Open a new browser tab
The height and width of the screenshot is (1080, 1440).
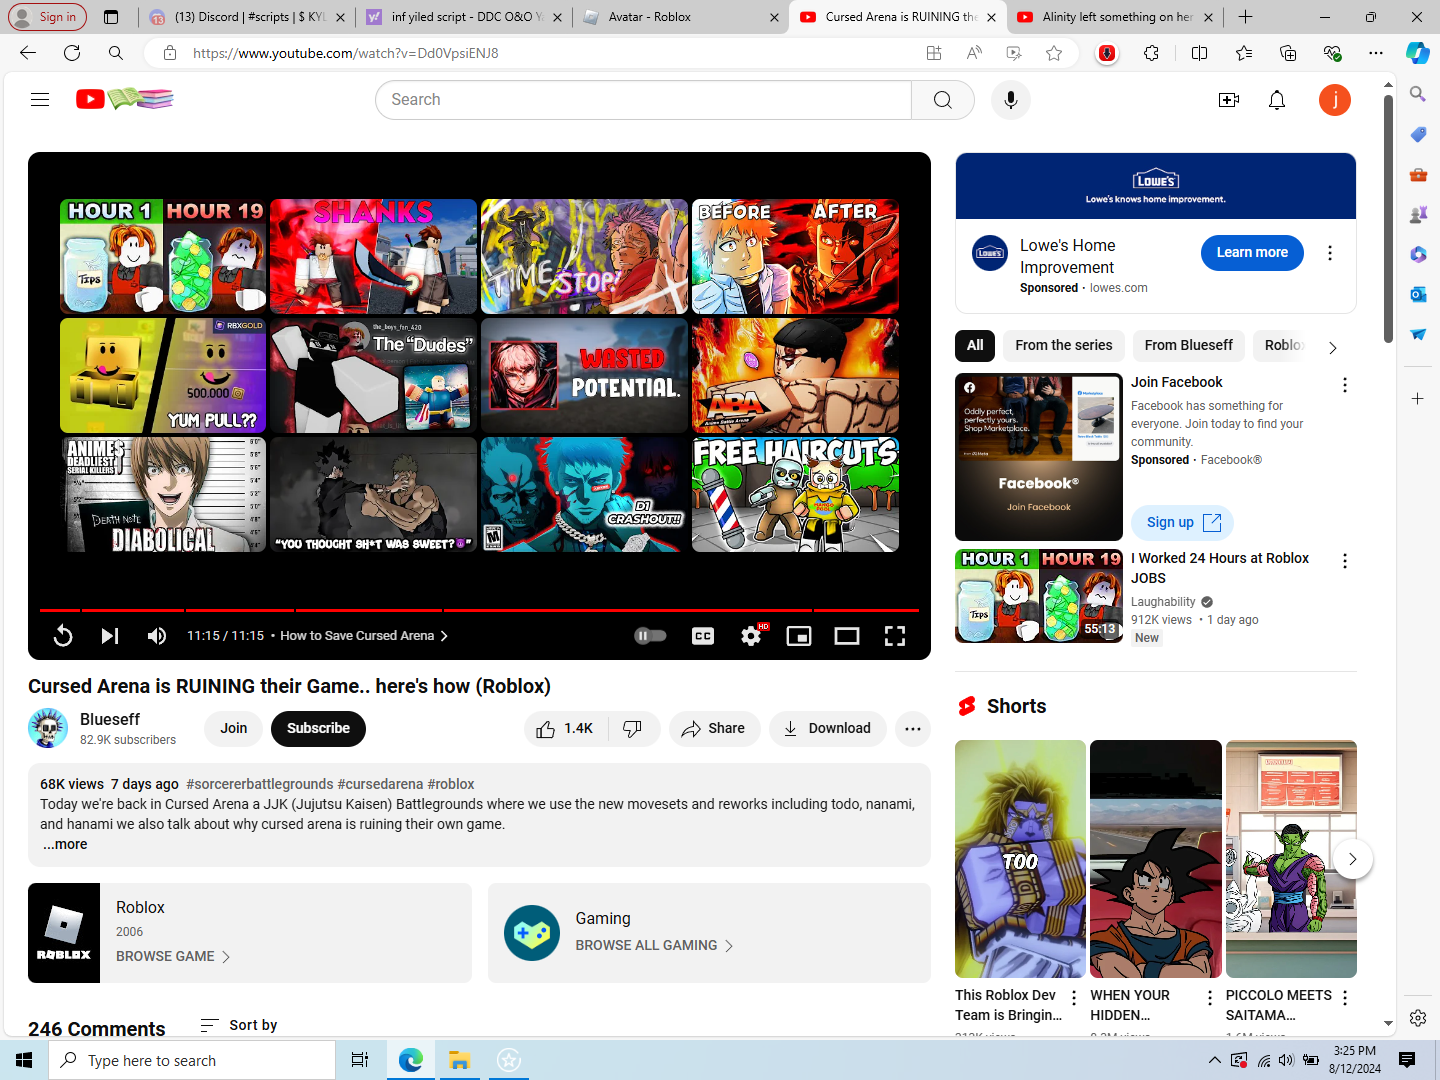point(1245,17)
